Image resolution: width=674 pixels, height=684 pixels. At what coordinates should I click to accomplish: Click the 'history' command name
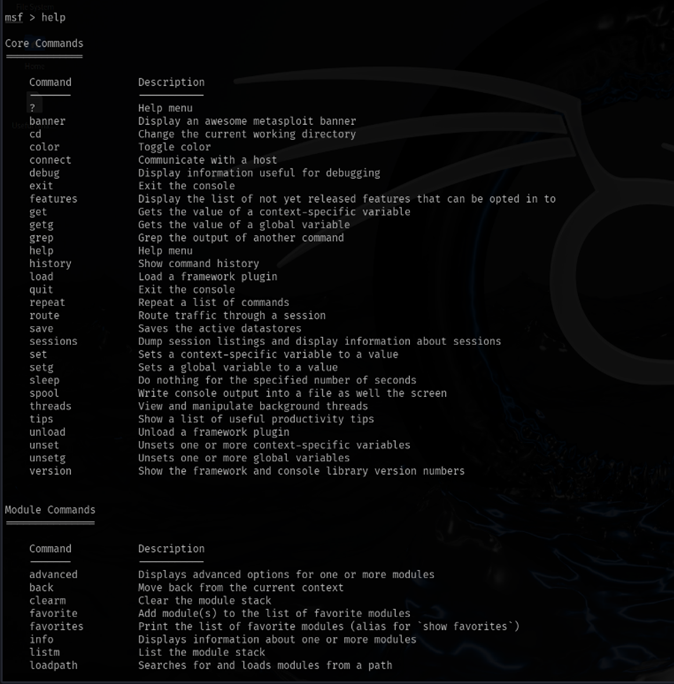[50, 264]
